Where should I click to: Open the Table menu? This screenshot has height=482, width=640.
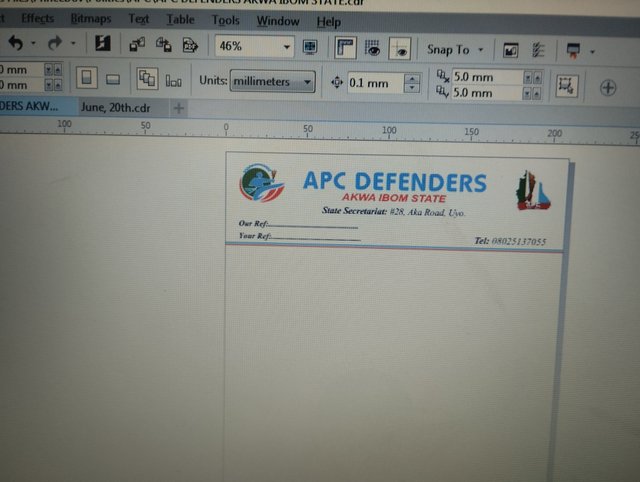click(x=180, y=20)
